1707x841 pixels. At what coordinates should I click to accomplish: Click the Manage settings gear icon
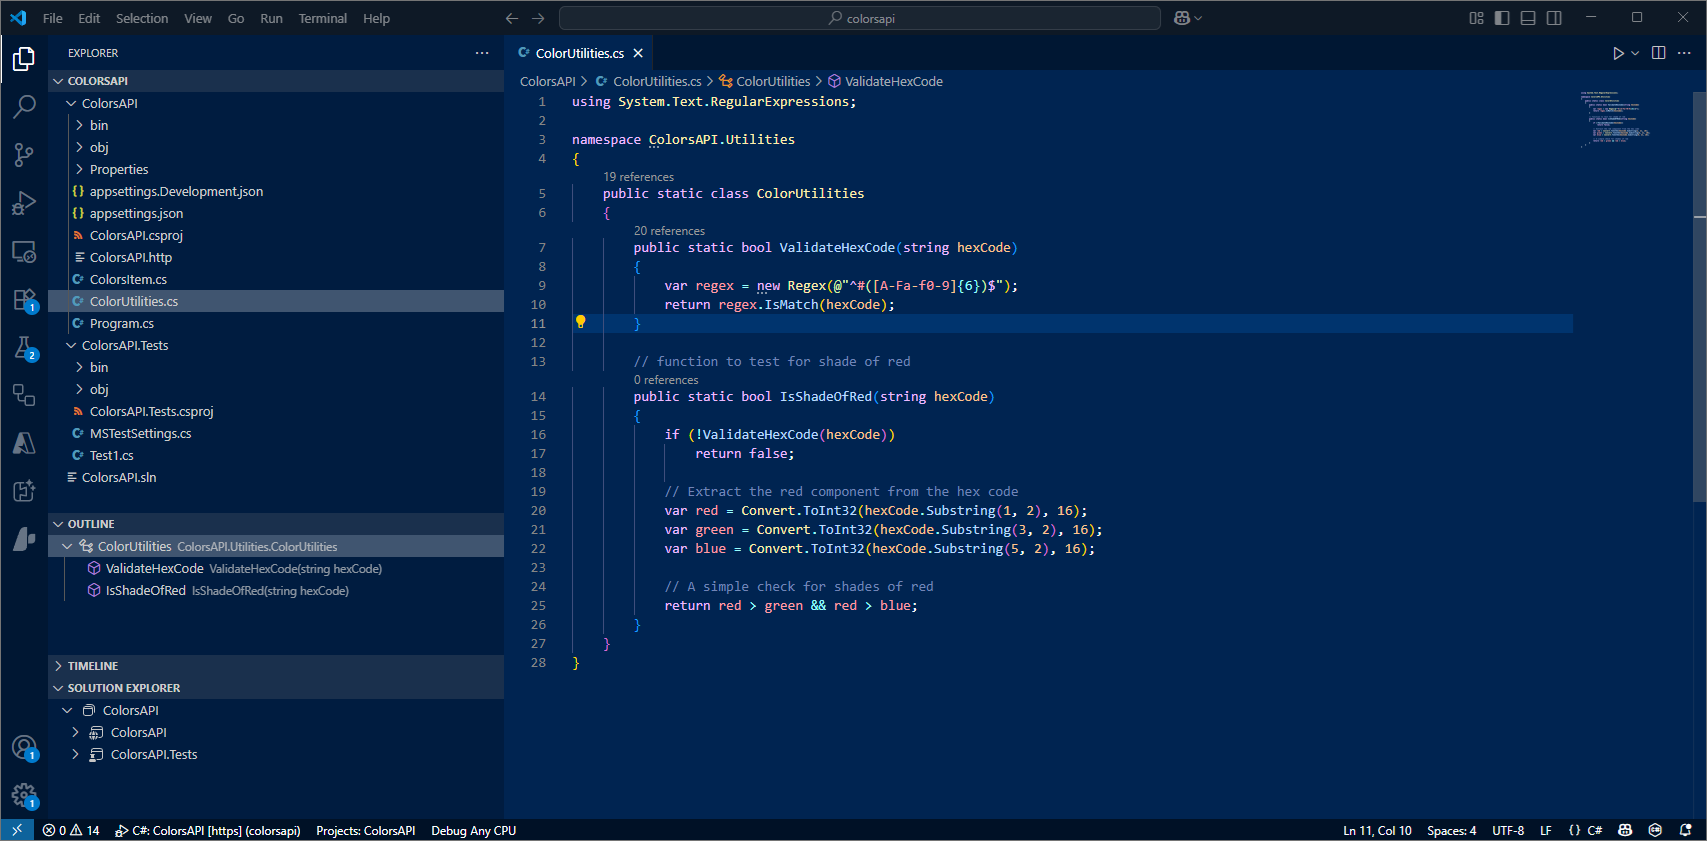[x=24, y=795]
